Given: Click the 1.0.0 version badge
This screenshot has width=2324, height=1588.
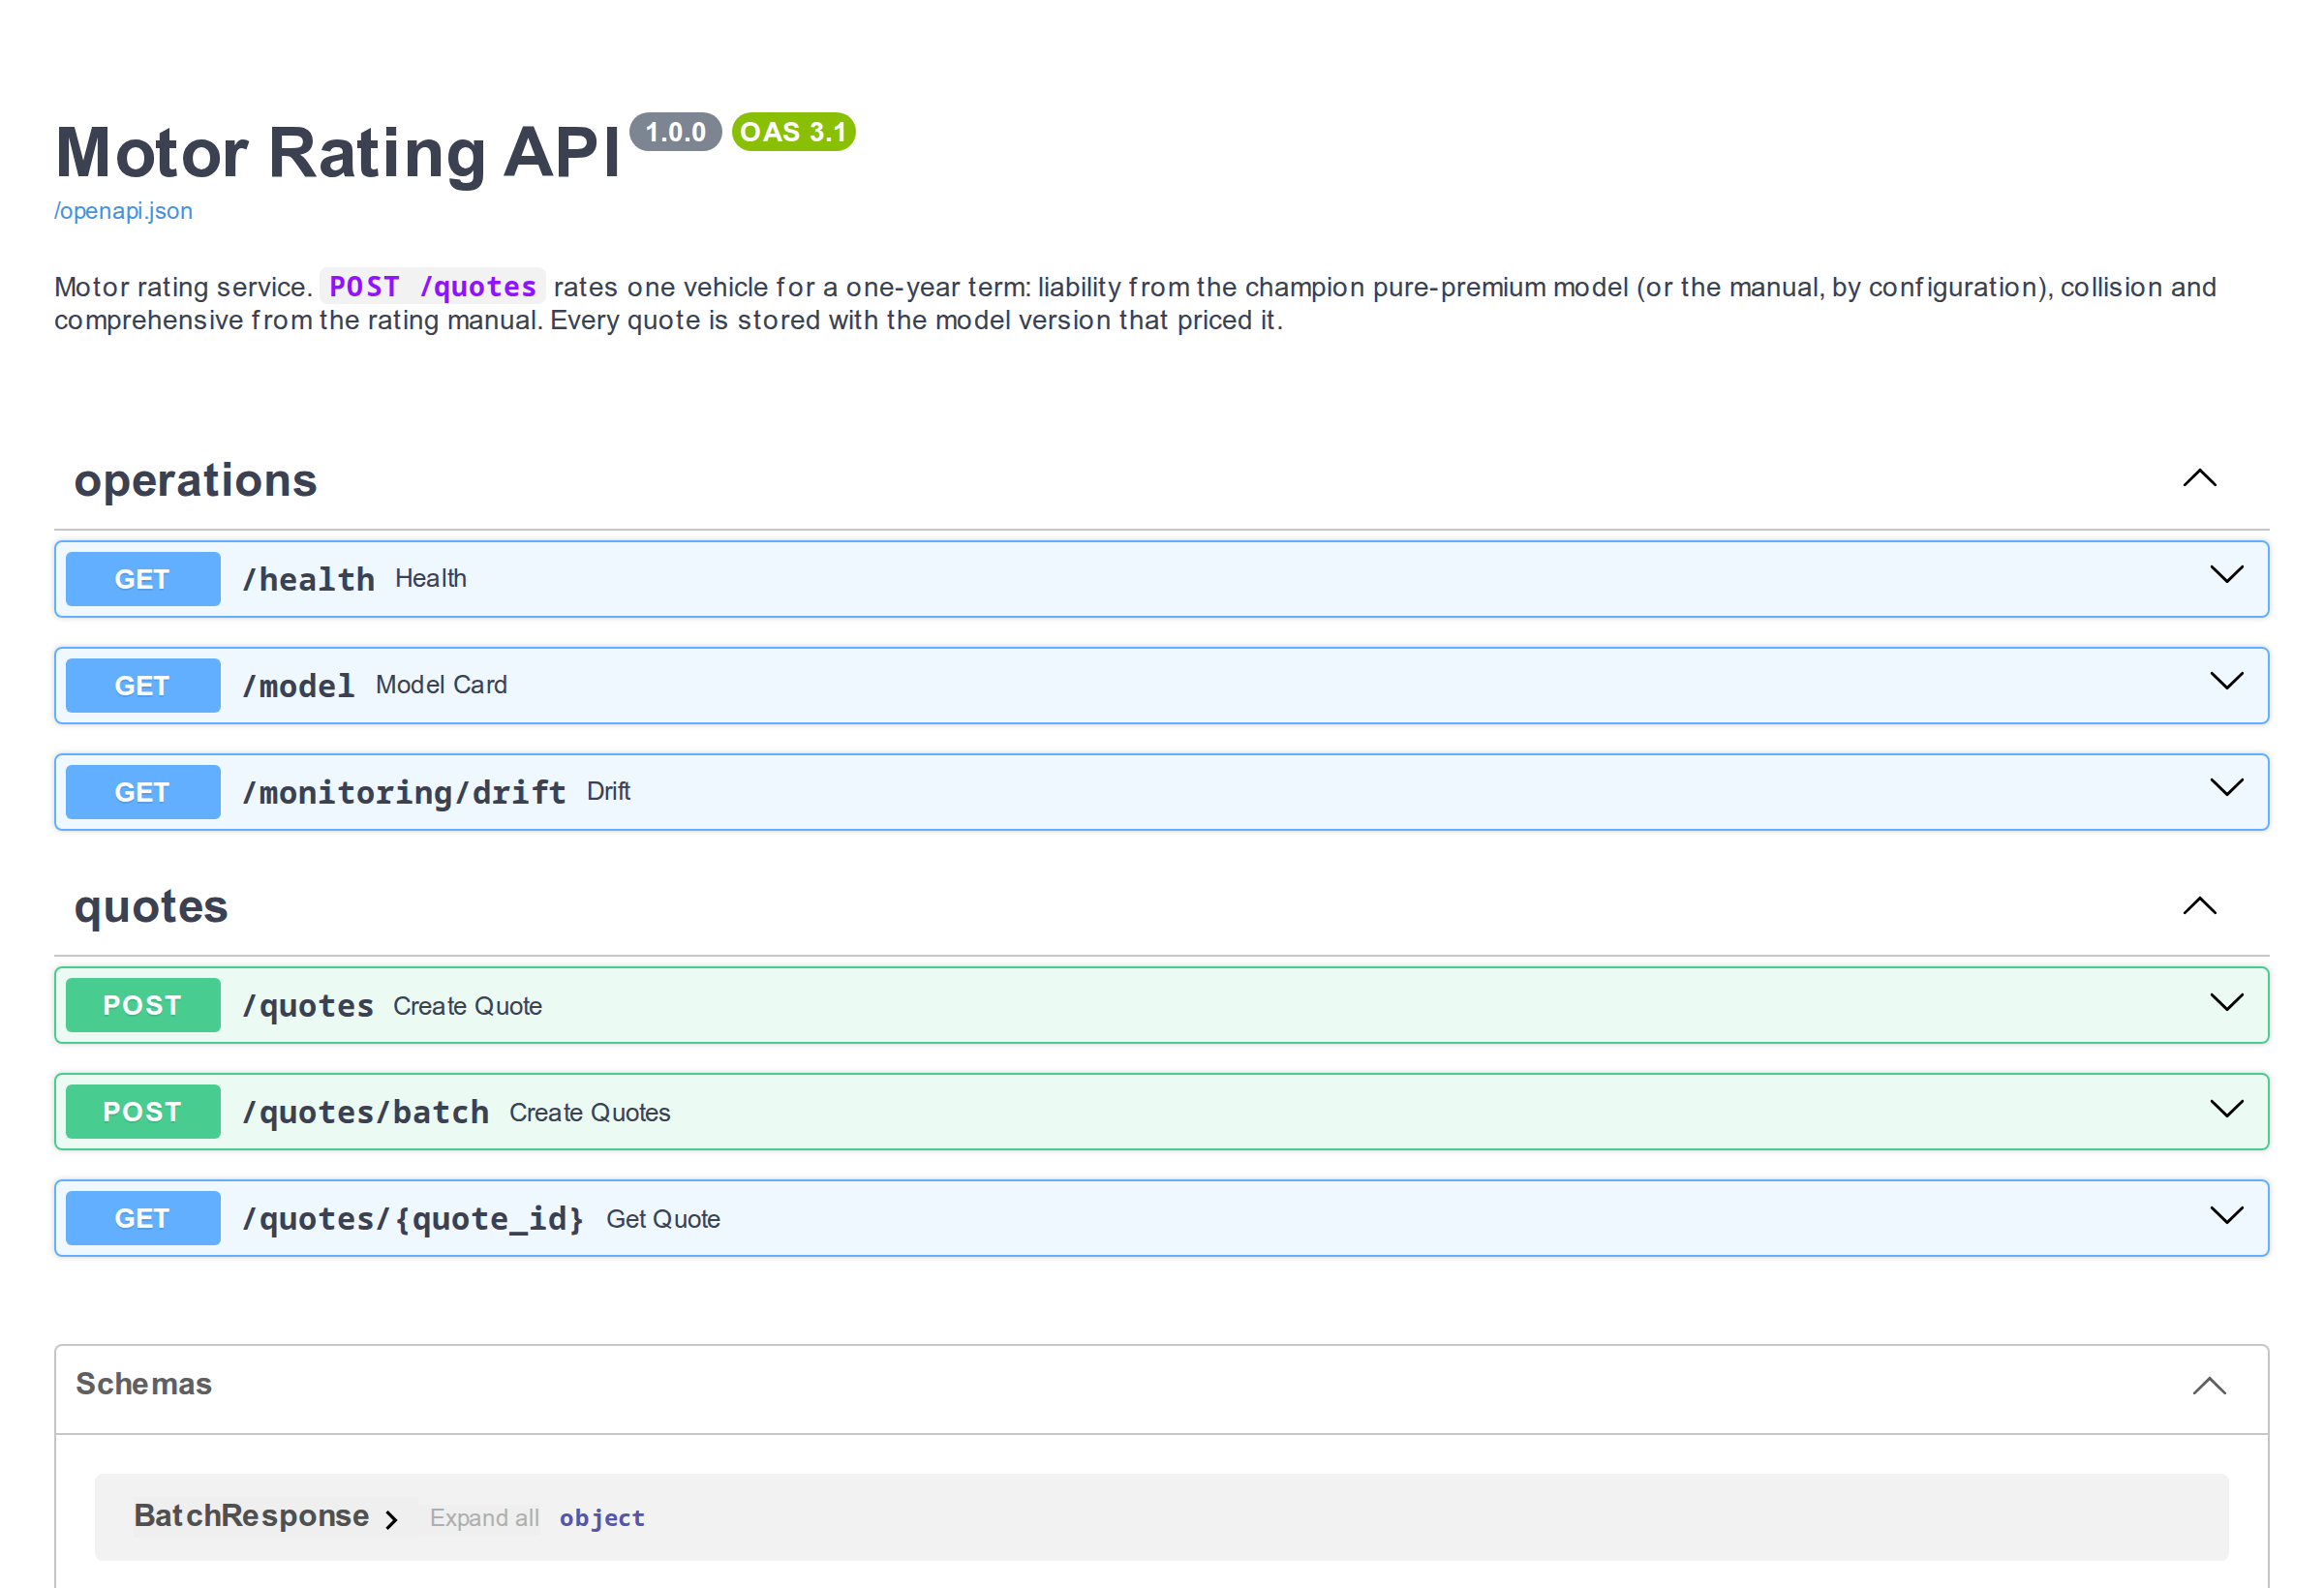Looking at the screenshot, I should point(676,132).
